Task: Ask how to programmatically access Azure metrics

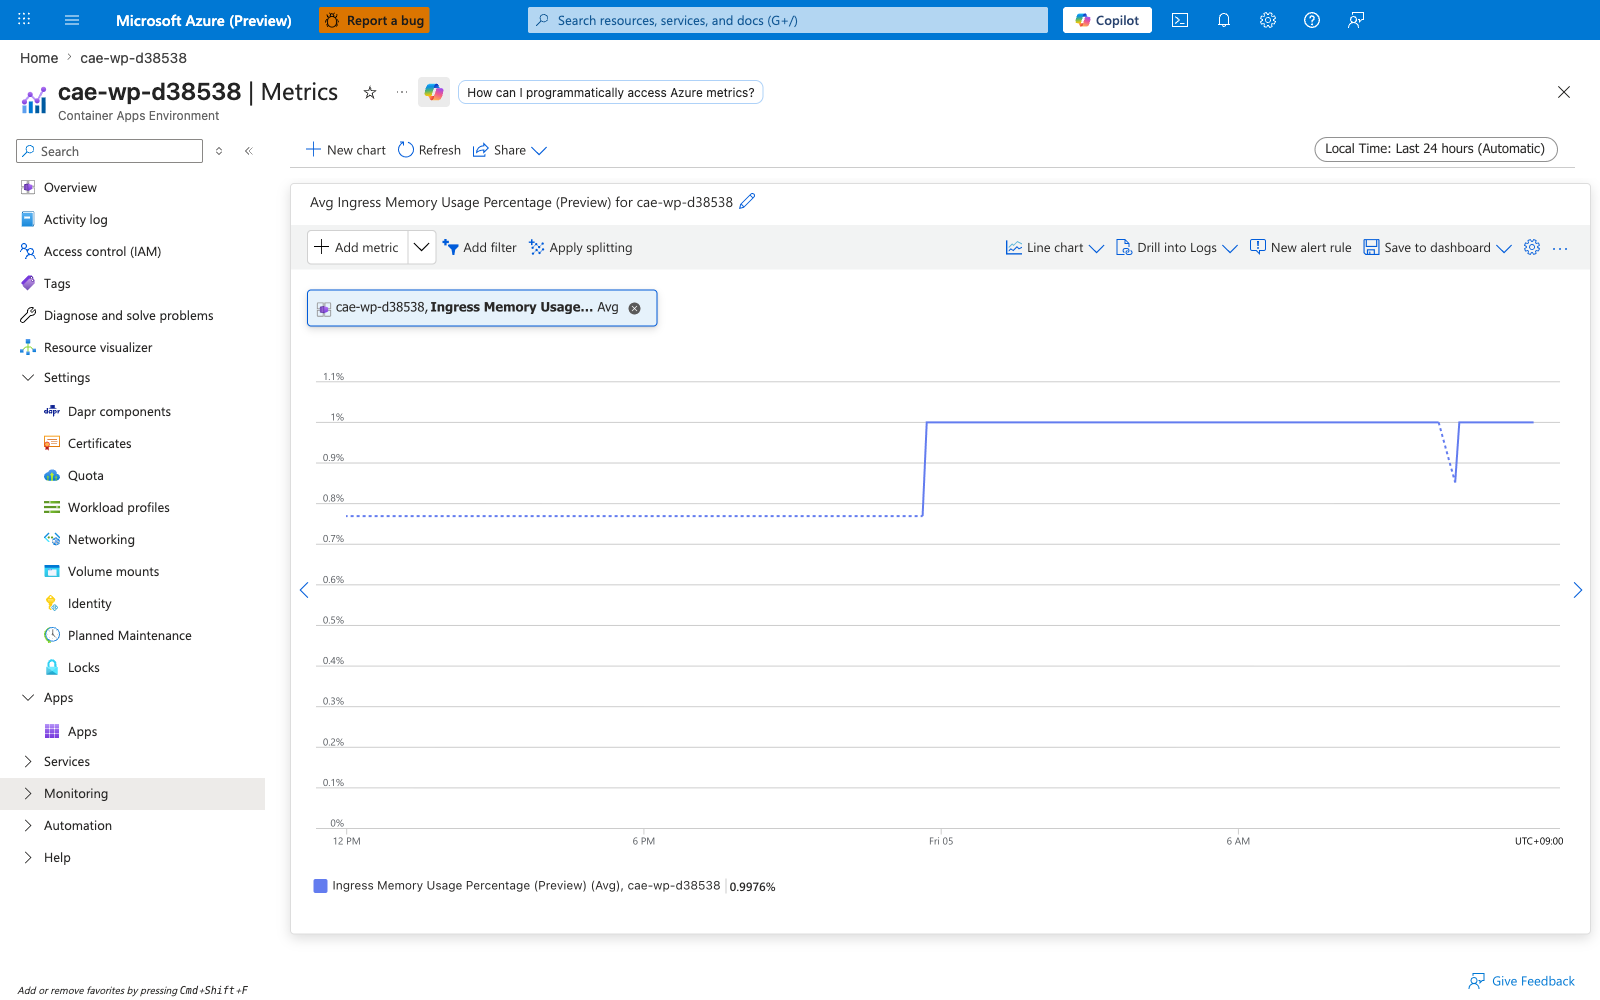Action: tap(610, 92)
